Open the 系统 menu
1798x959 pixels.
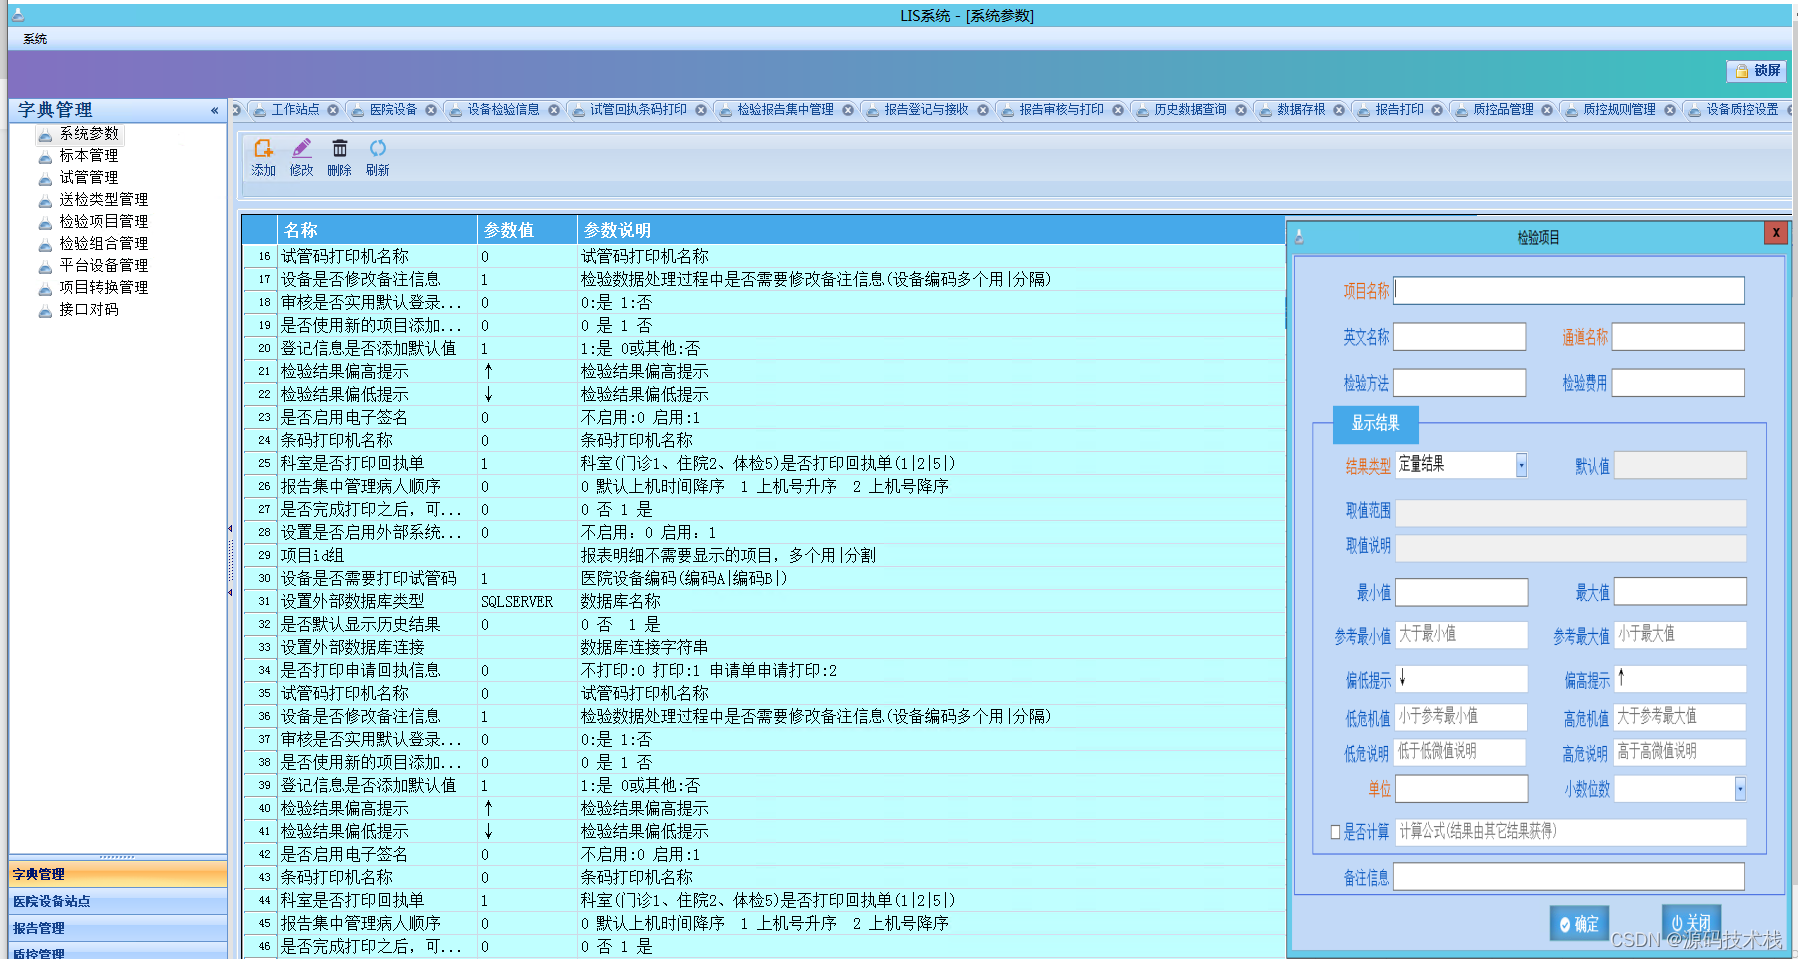point(35,39)
